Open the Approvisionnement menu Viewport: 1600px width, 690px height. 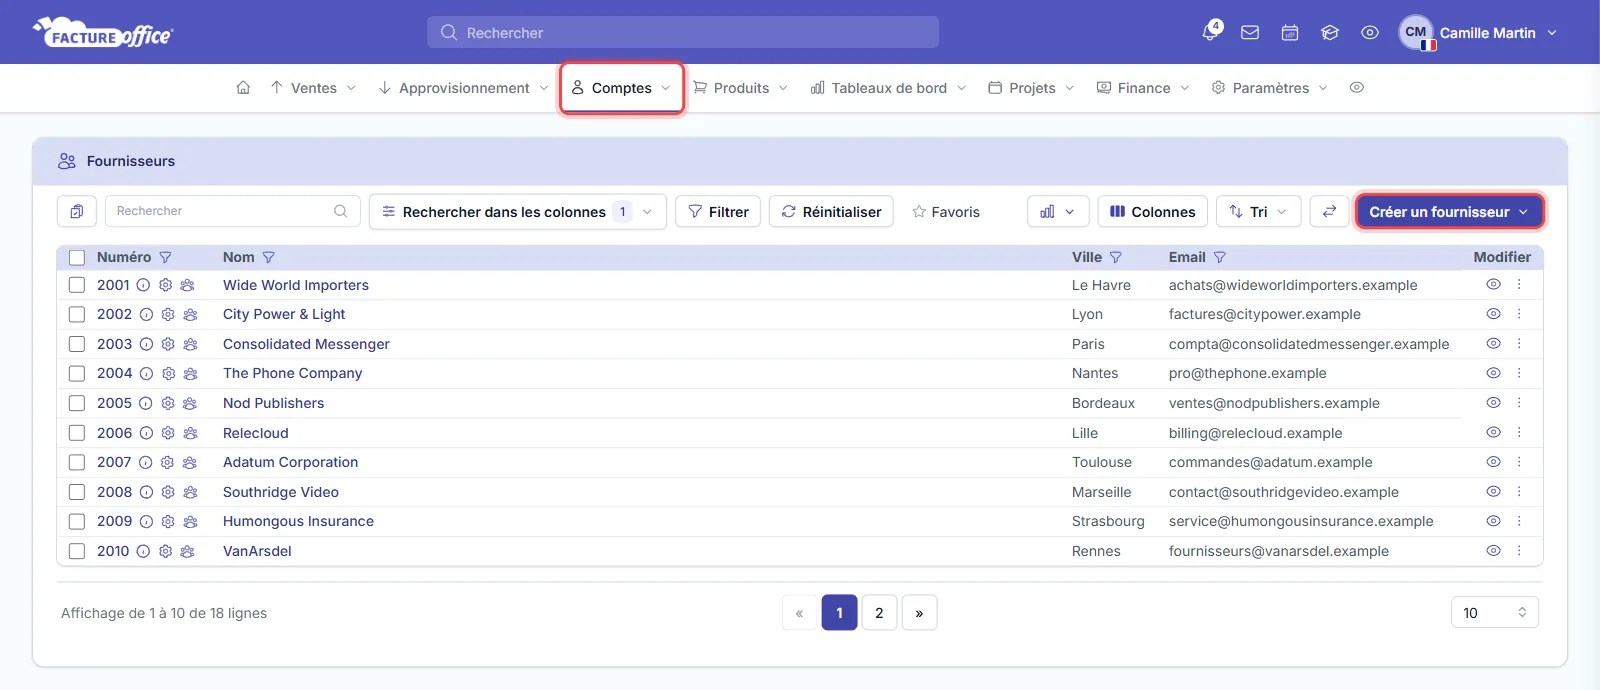(x=464, y=88)
